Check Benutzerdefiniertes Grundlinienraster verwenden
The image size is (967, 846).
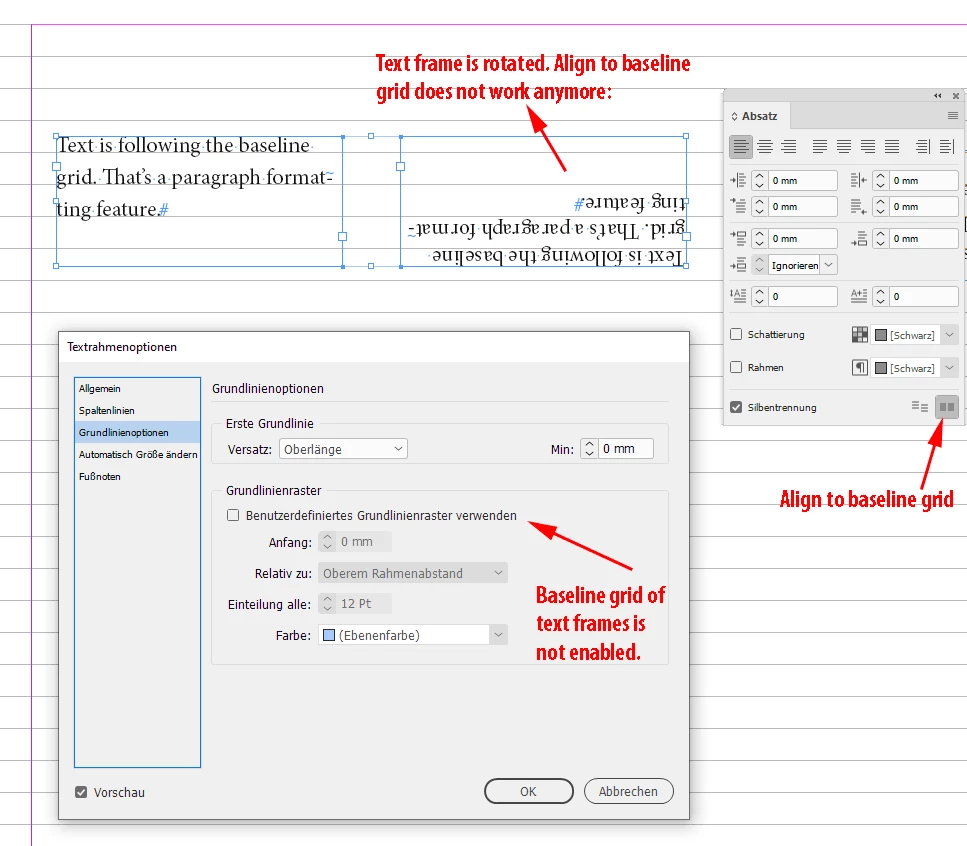(x=233, y=515)
